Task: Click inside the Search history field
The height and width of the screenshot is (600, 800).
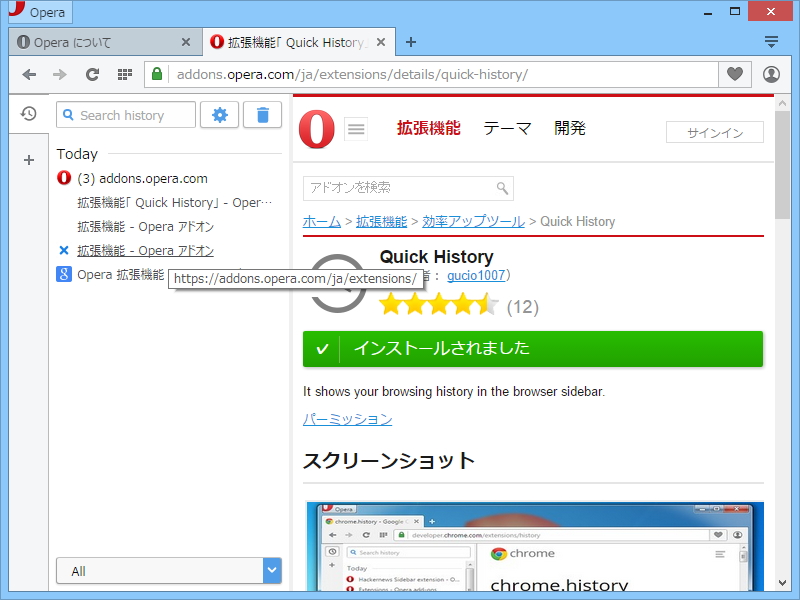Action: pyautogui.click(x=130, y=115)
